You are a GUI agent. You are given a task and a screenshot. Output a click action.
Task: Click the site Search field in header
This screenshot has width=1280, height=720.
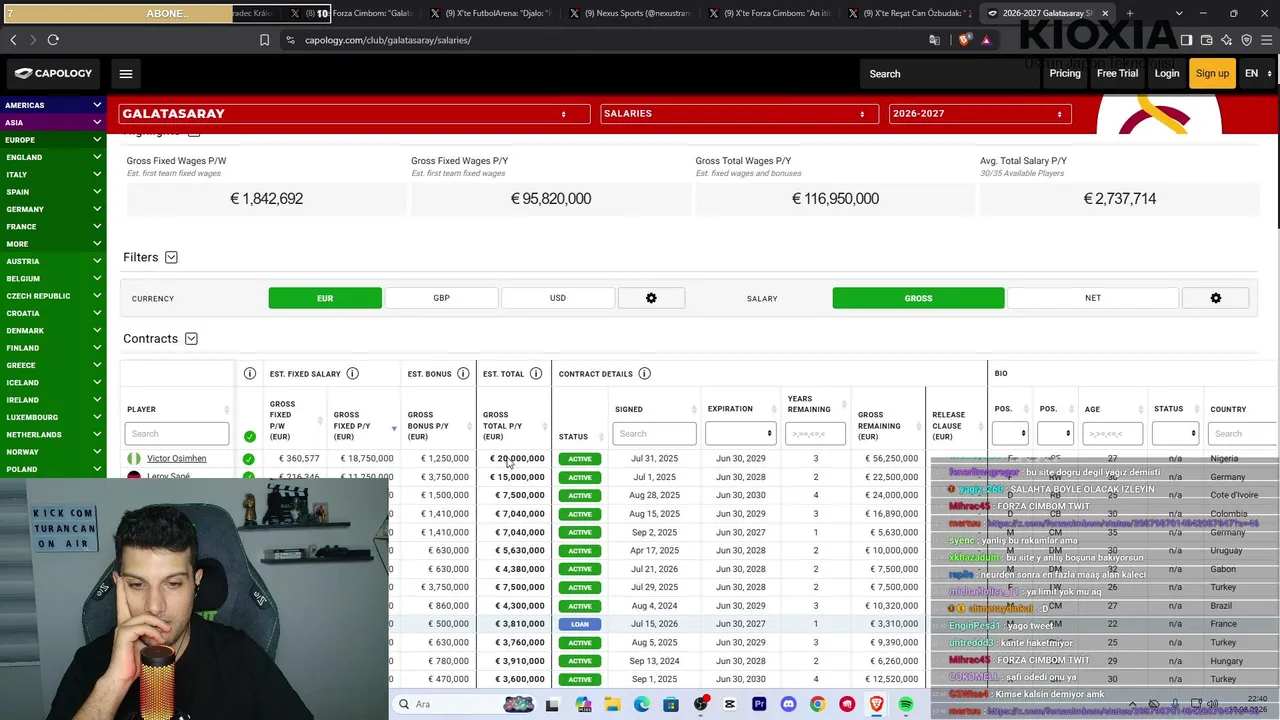point(950,74)
